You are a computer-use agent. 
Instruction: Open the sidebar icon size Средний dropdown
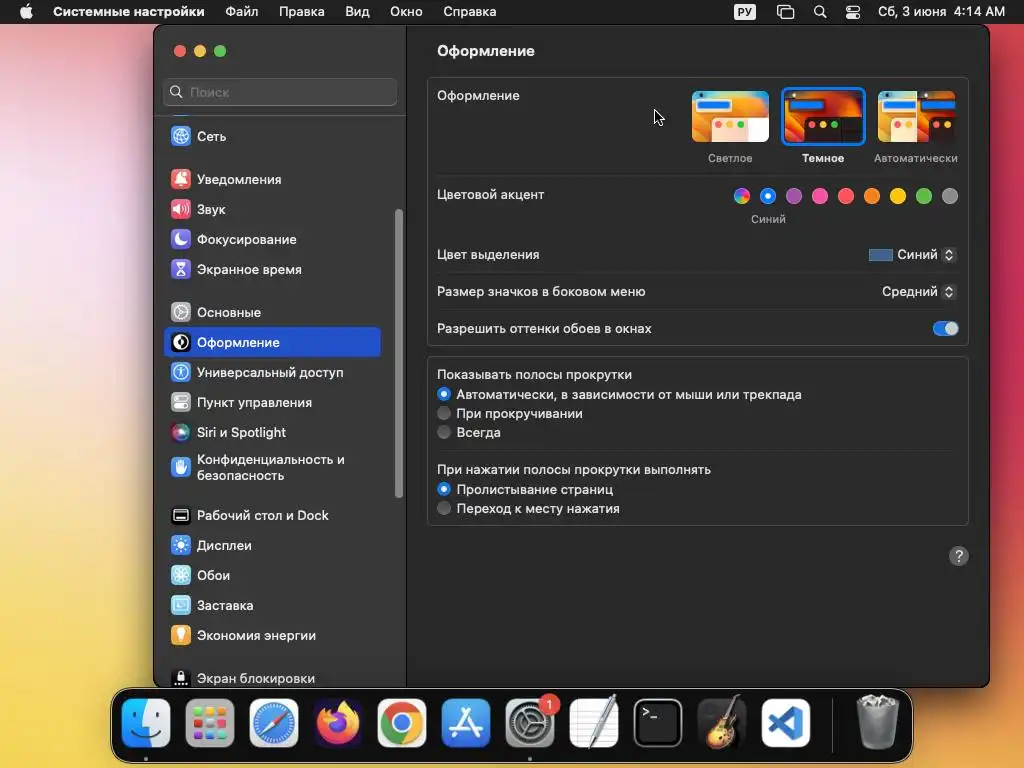click(919, 291)
